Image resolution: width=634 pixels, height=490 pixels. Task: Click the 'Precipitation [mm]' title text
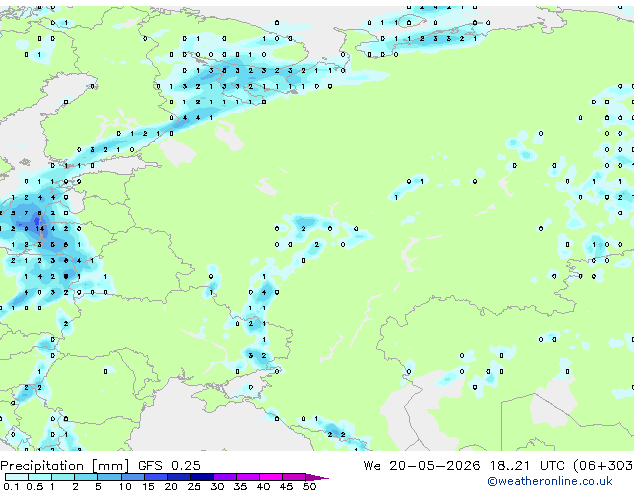[x=64, y=466]
